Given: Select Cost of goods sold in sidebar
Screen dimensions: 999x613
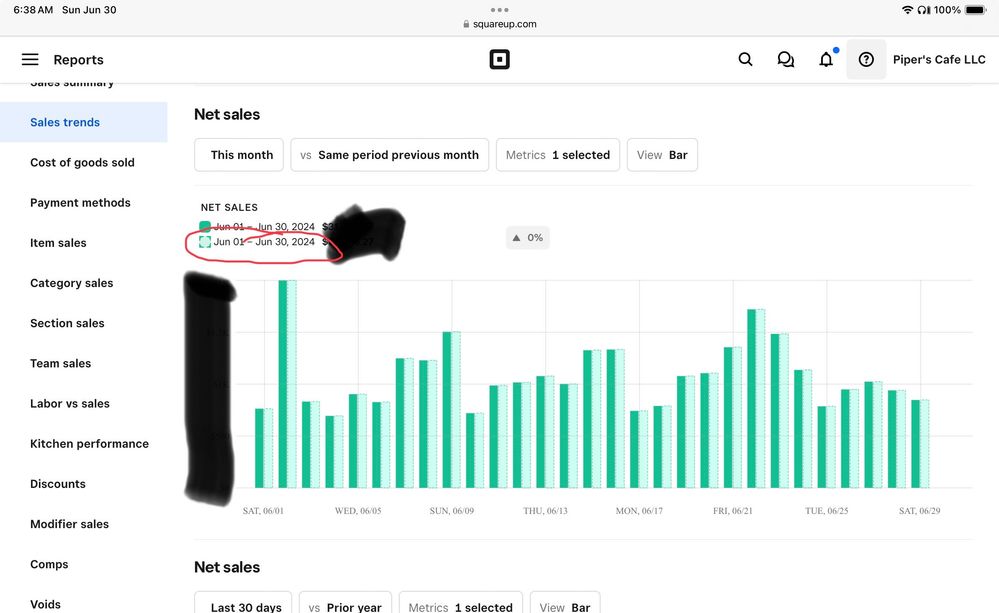Looking at the screenshot, I should [x=82, y=163].
